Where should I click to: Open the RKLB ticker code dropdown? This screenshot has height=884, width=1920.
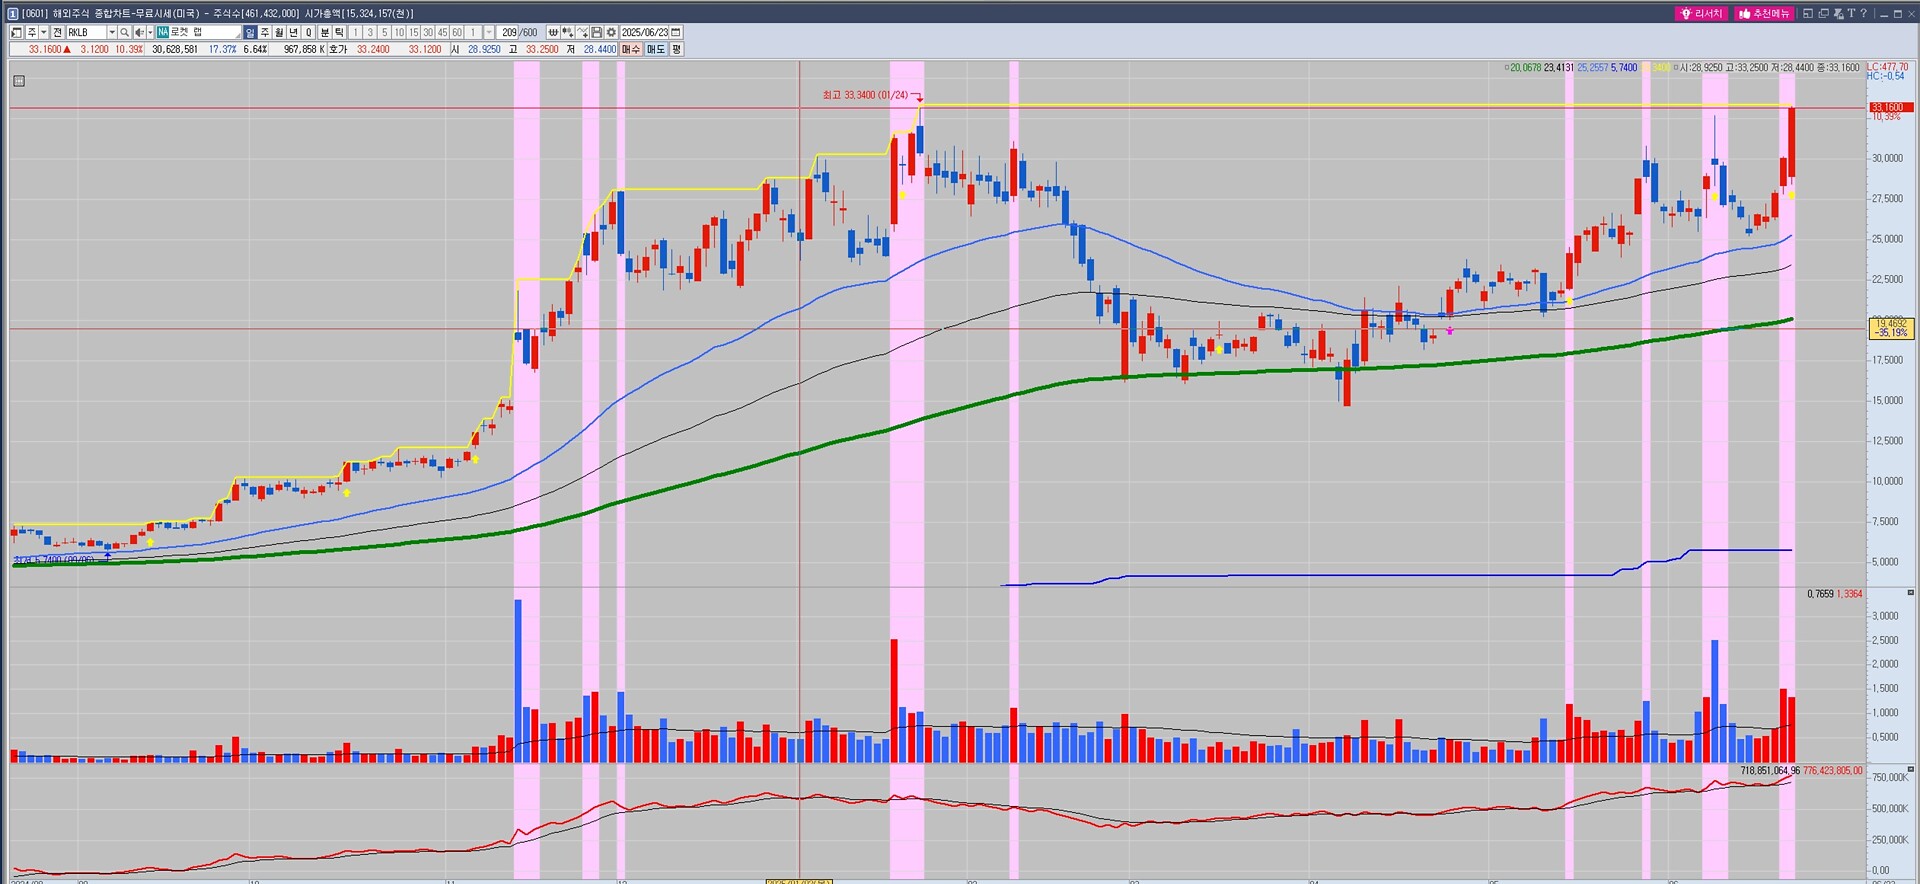click(x=112, y=32)
